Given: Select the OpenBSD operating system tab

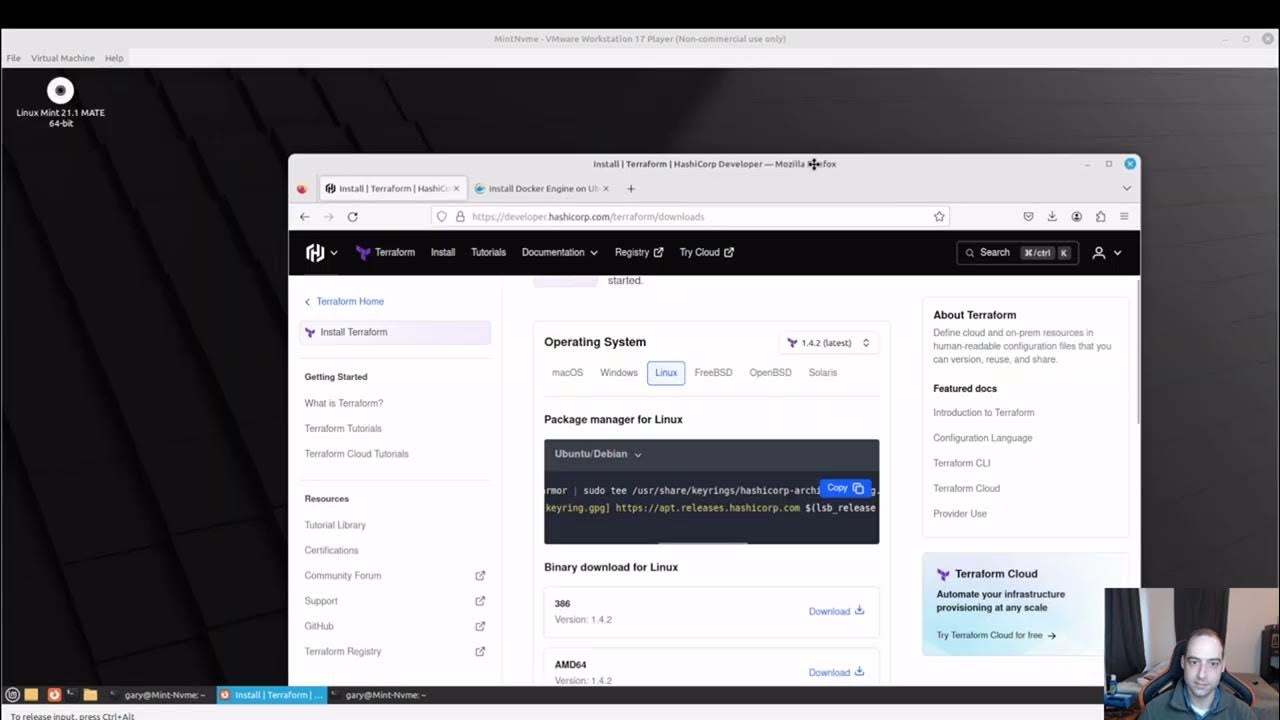Looking at the screenshot, I should [x=770, y=372].
